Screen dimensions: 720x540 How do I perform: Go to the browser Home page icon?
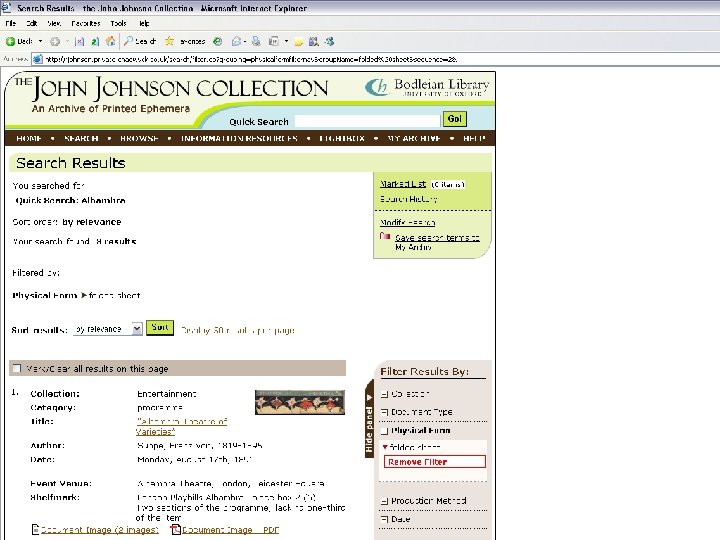(110, 42)
